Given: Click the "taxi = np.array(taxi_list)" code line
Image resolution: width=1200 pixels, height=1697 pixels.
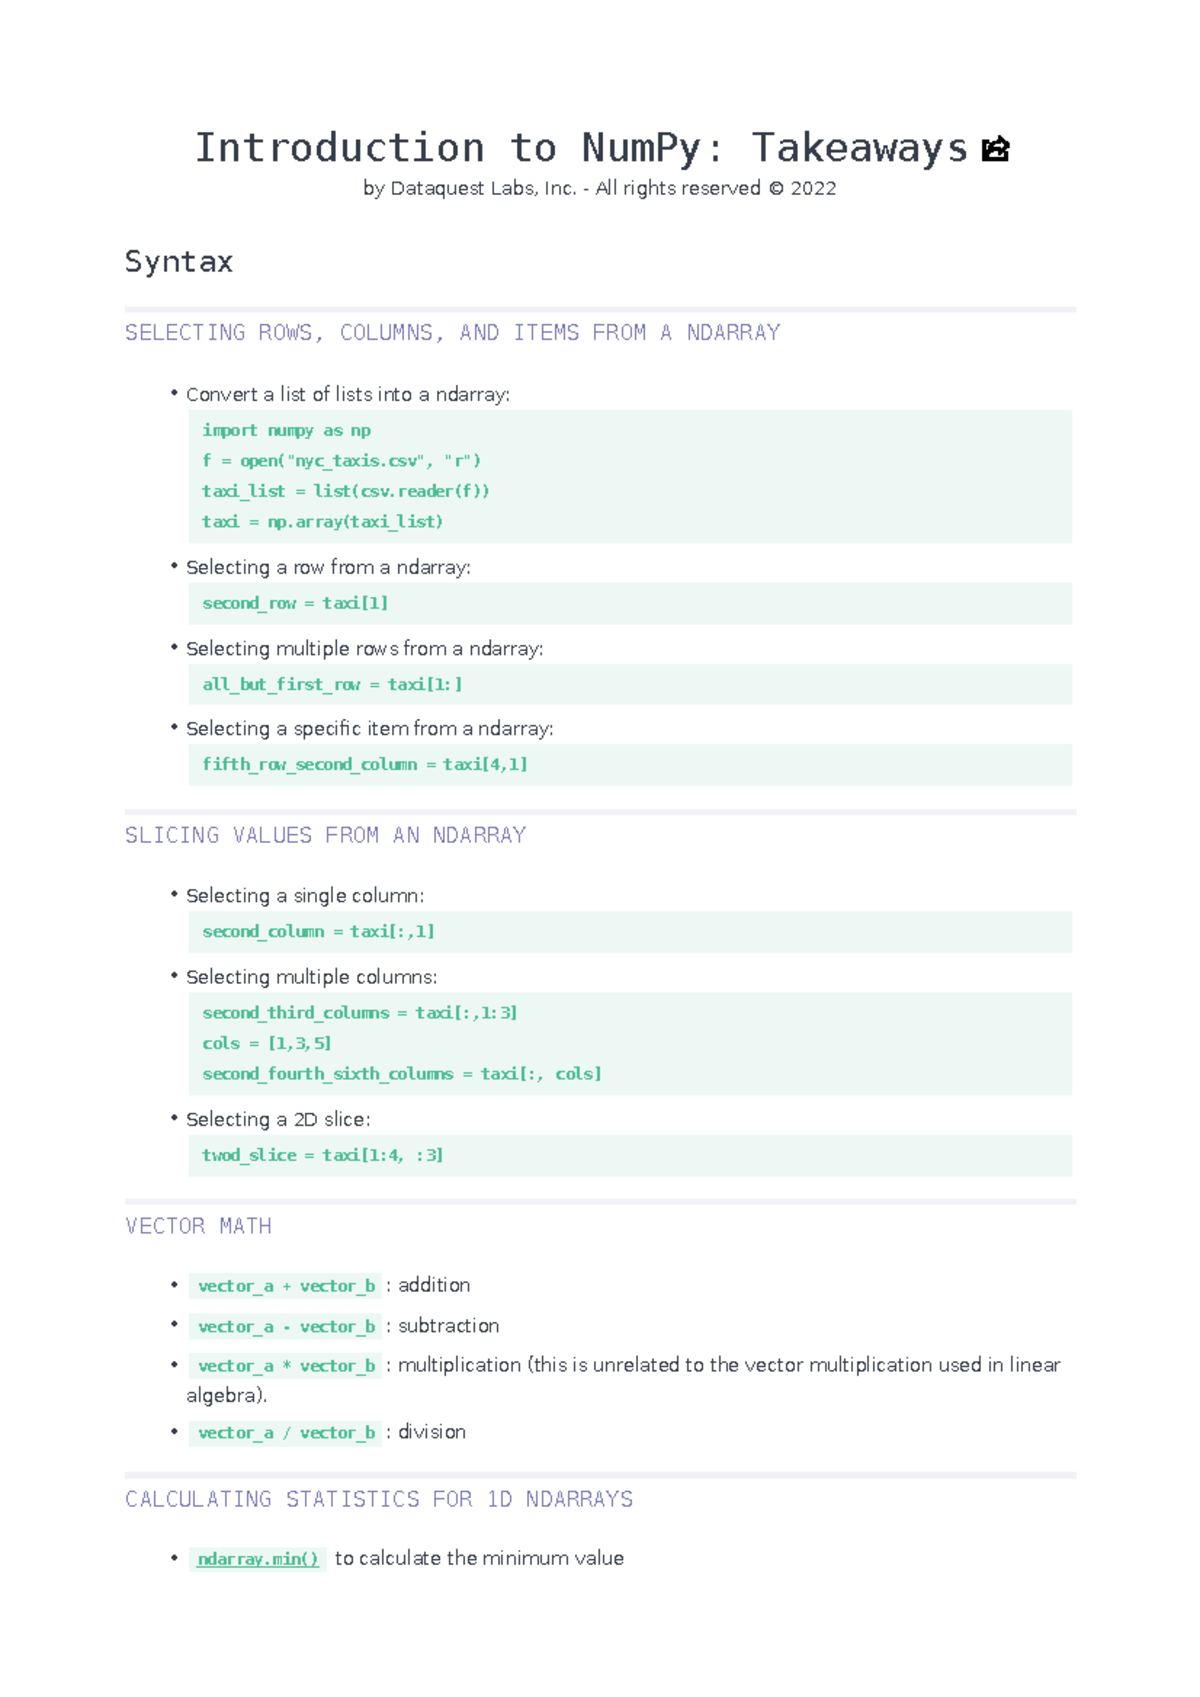Looking at the screenshot, I should click(x=322, y=521).
